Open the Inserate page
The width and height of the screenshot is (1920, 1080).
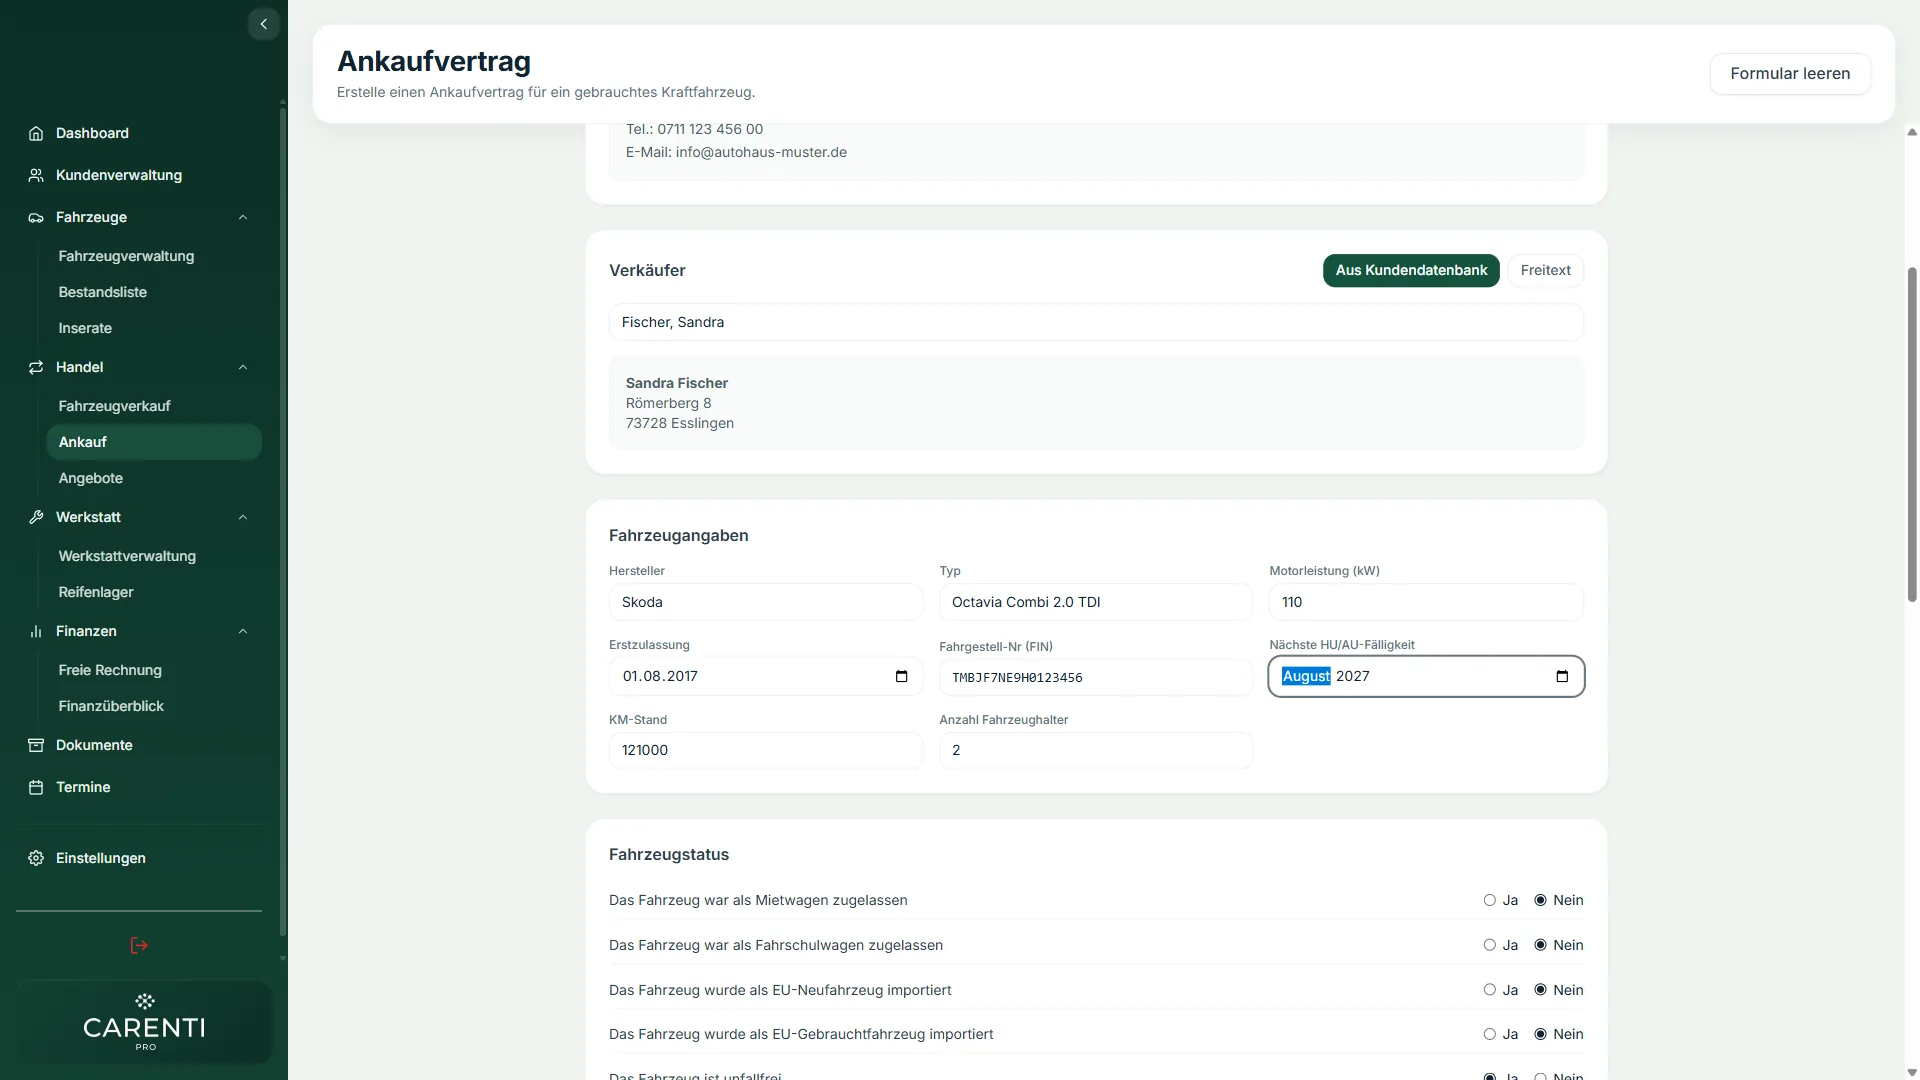85,328
